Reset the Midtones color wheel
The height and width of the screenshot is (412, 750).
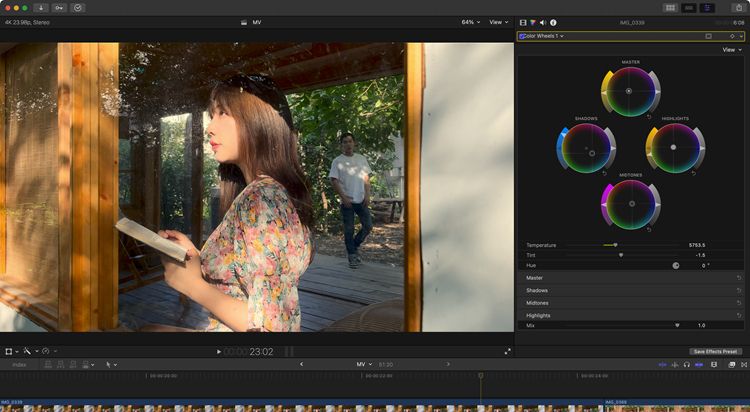click(x=649, y=230)
